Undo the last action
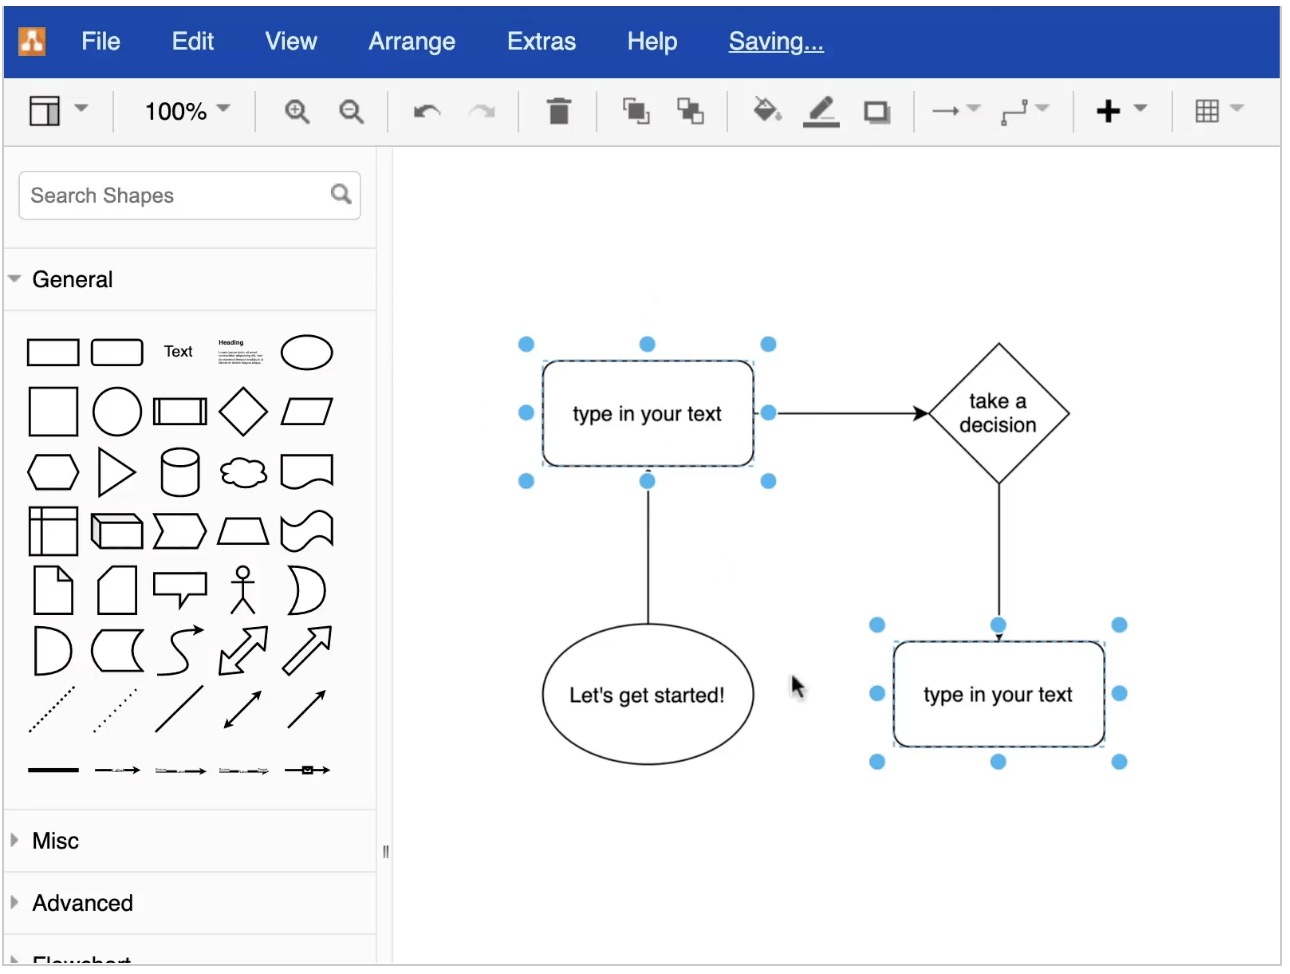Screen dimensions: 1290x974 pos(427,111)
